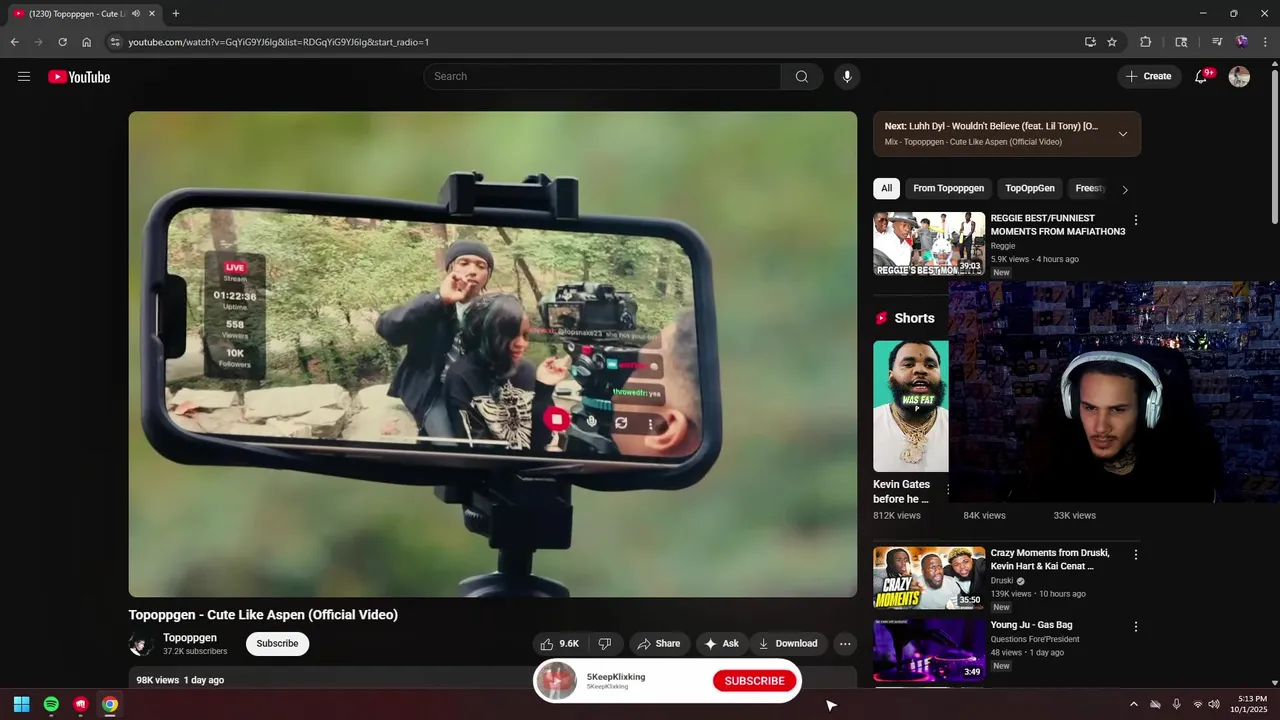Open the browser home page

(x=87, y=42)
